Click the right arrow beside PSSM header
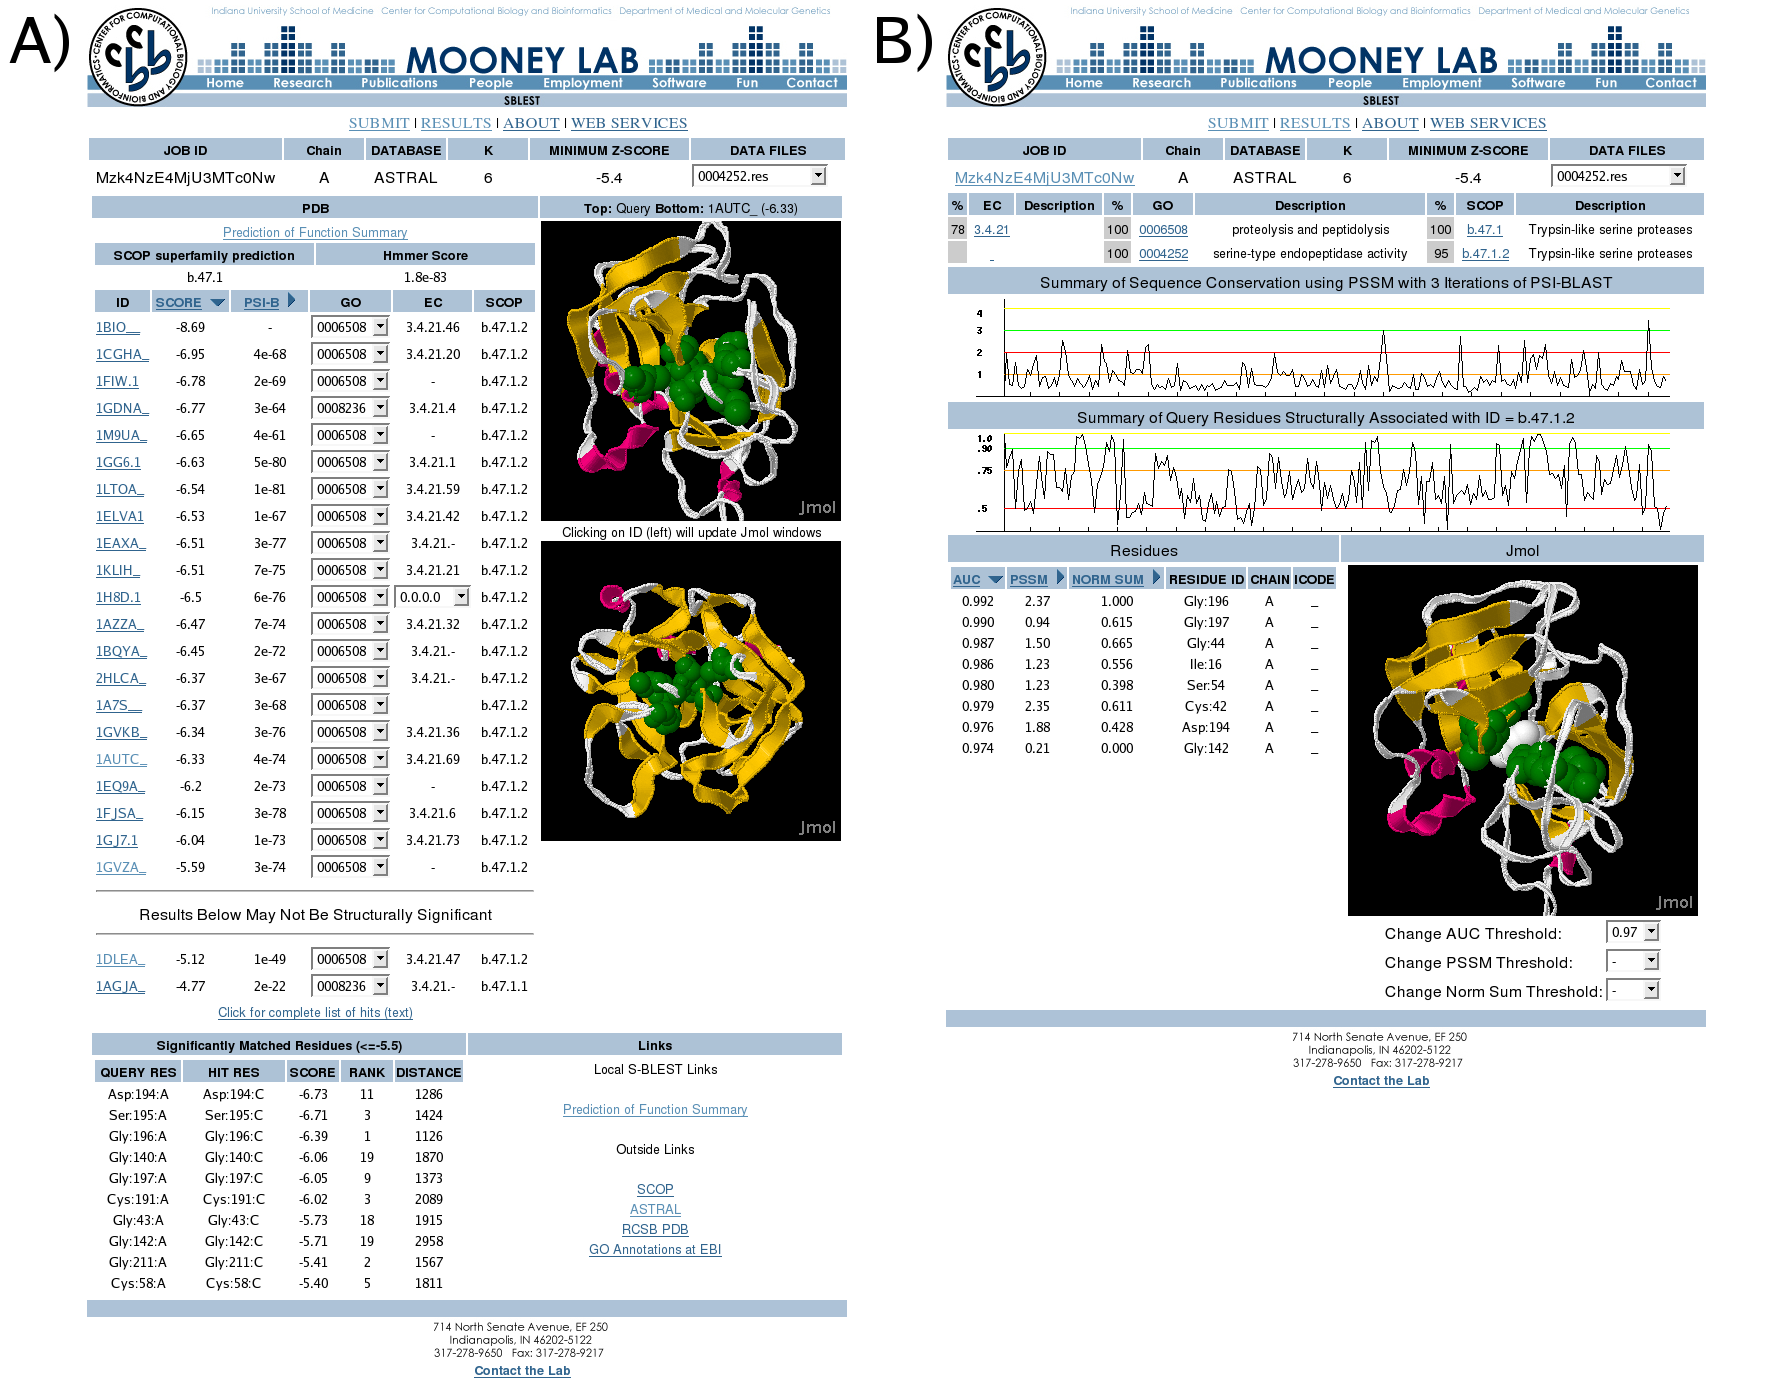The image size is (1770, 1392). coord(1060,578)
